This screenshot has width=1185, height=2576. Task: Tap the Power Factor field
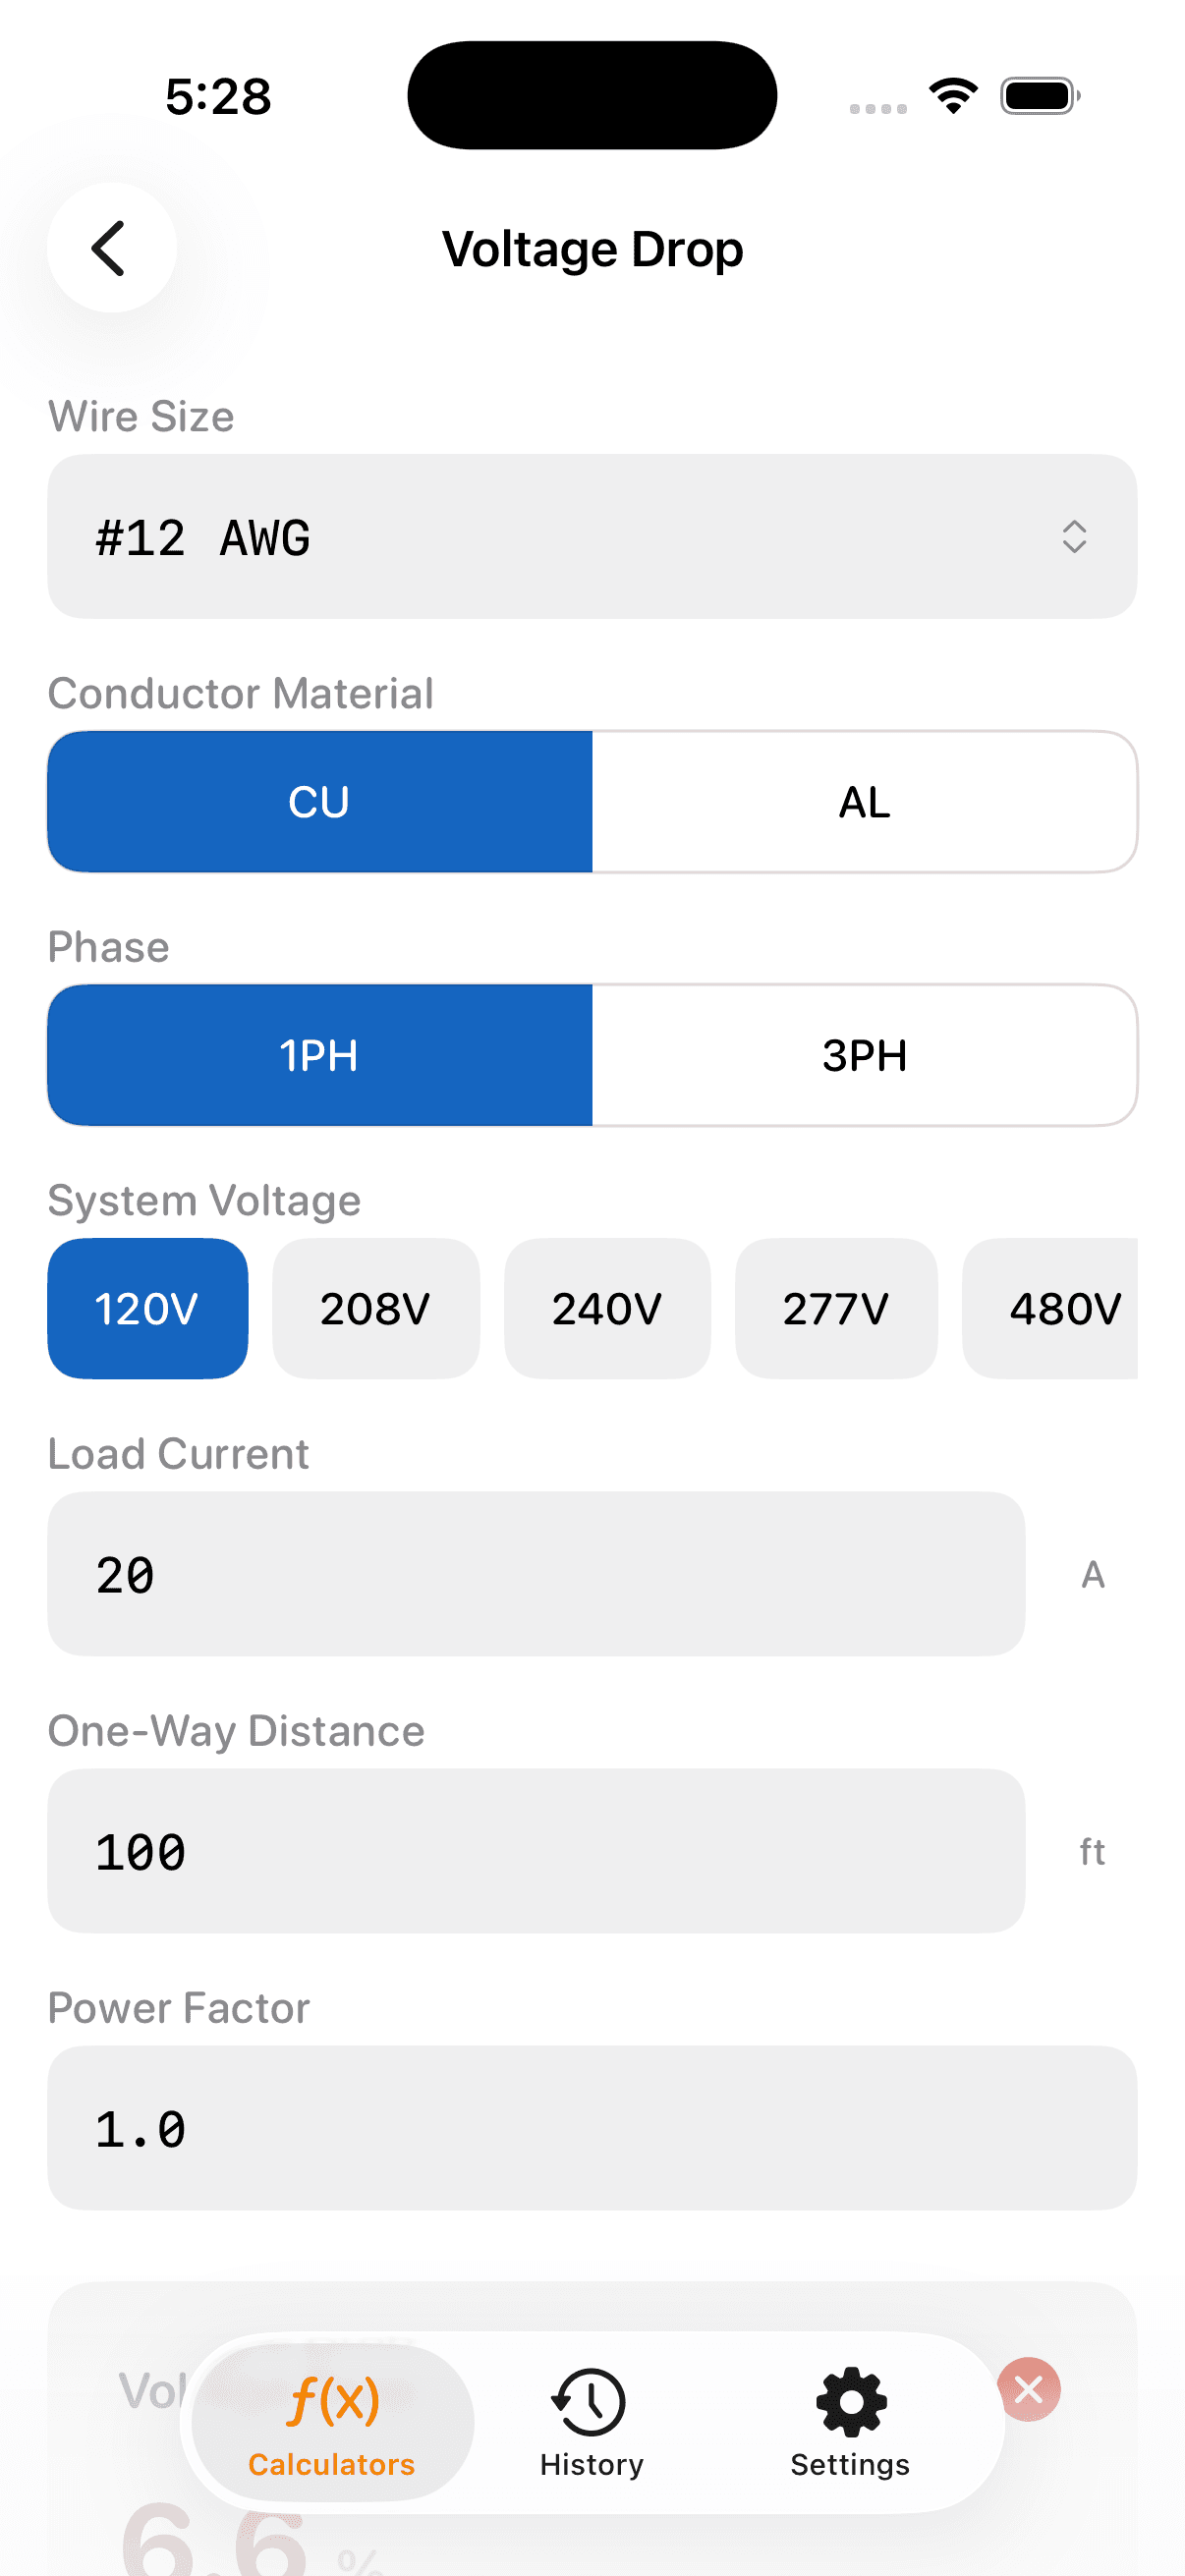coord(590,2128)
